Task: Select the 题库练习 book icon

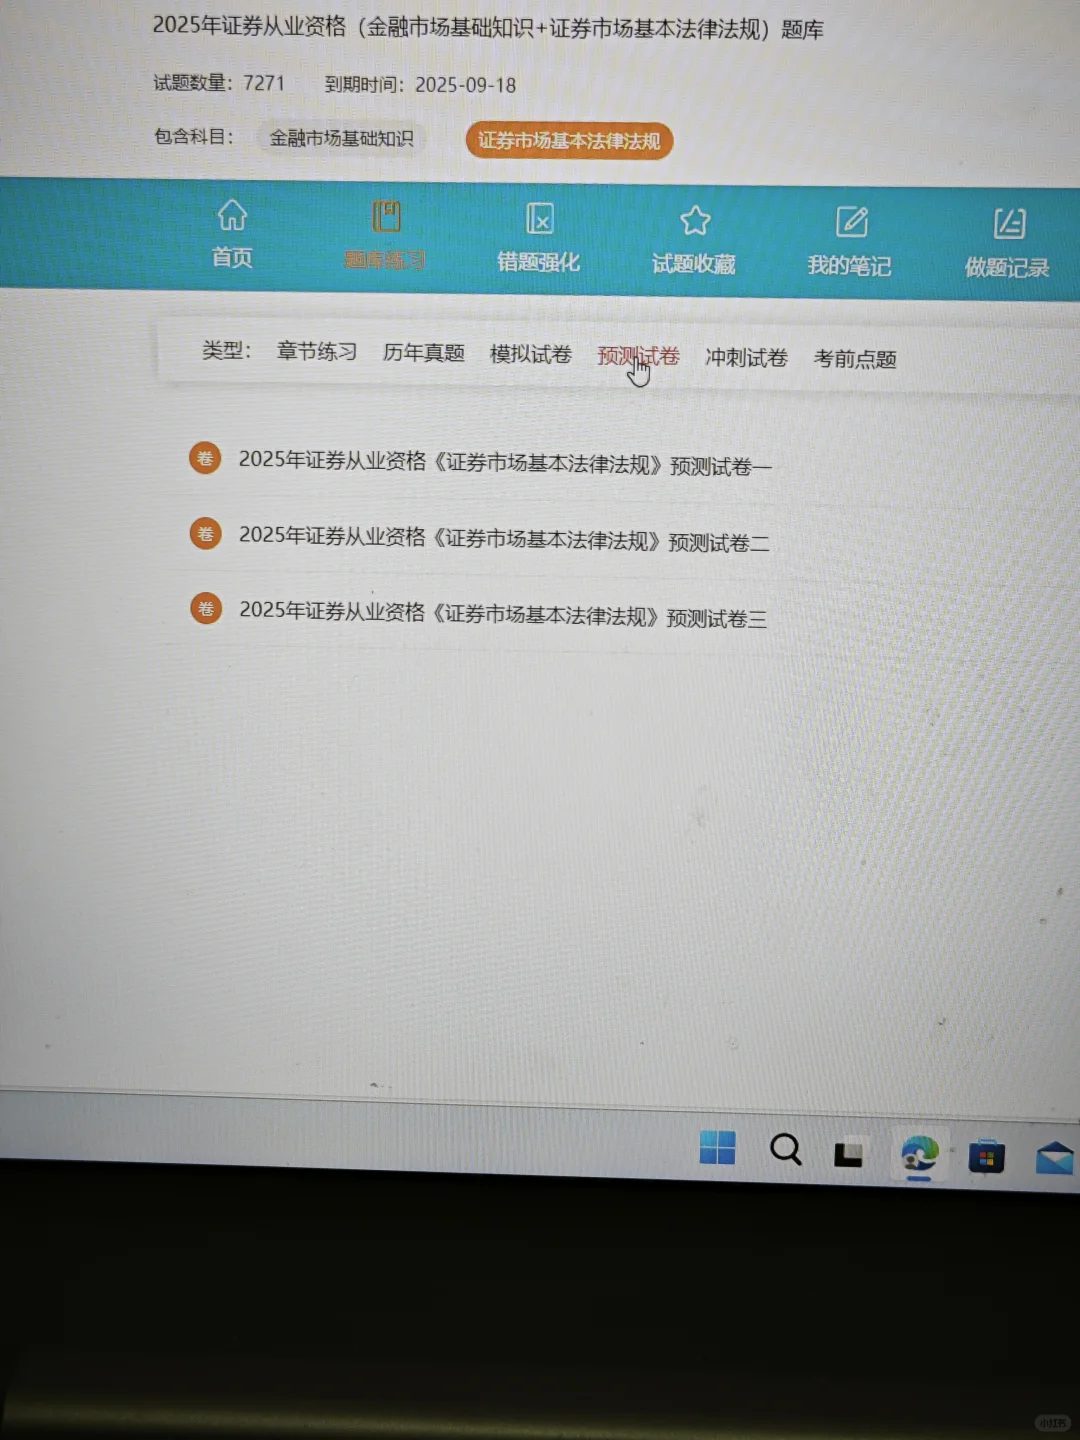Action: [386, 235]
